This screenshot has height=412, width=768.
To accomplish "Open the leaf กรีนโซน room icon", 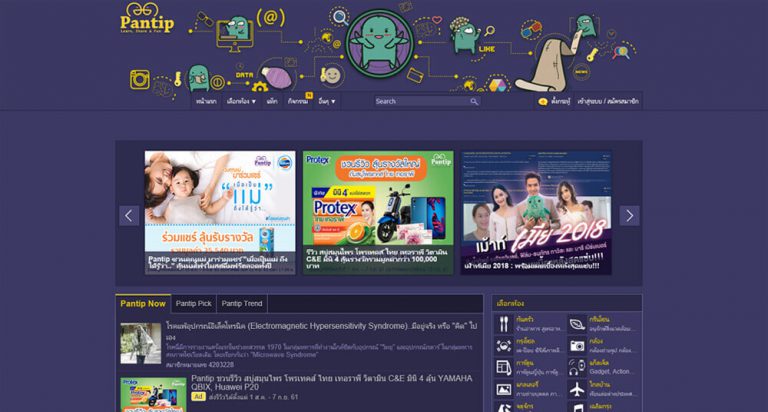I will click(x=577, y=324).
